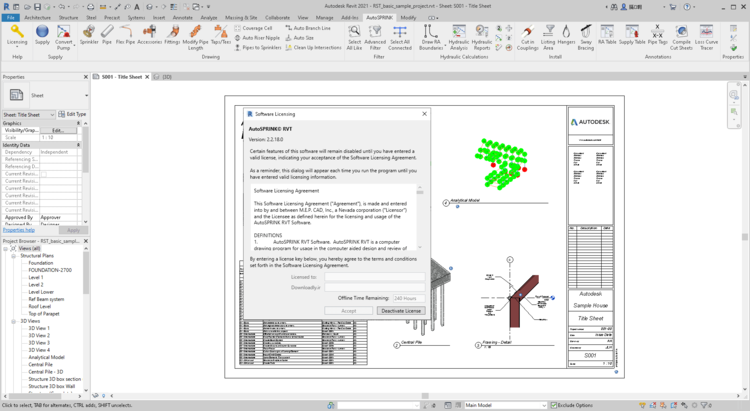Open the Sheet: Title Sheet dropdown
This screenshot has width=750, height=411.
coord(29,115)
